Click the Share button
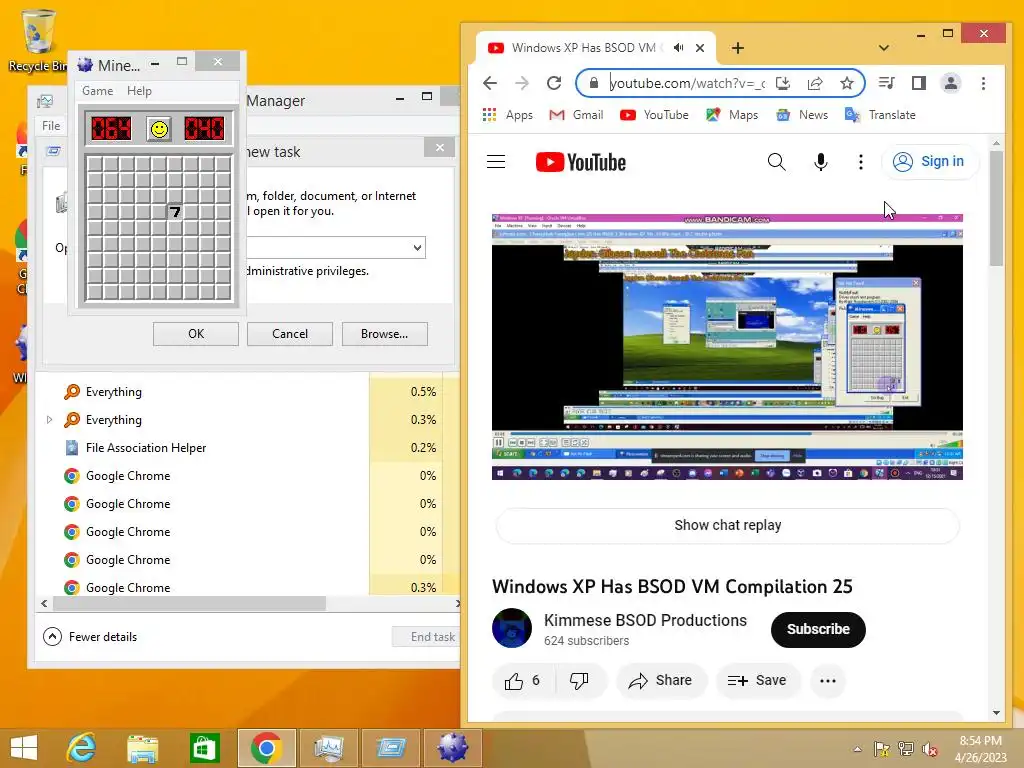 point(661,680)
